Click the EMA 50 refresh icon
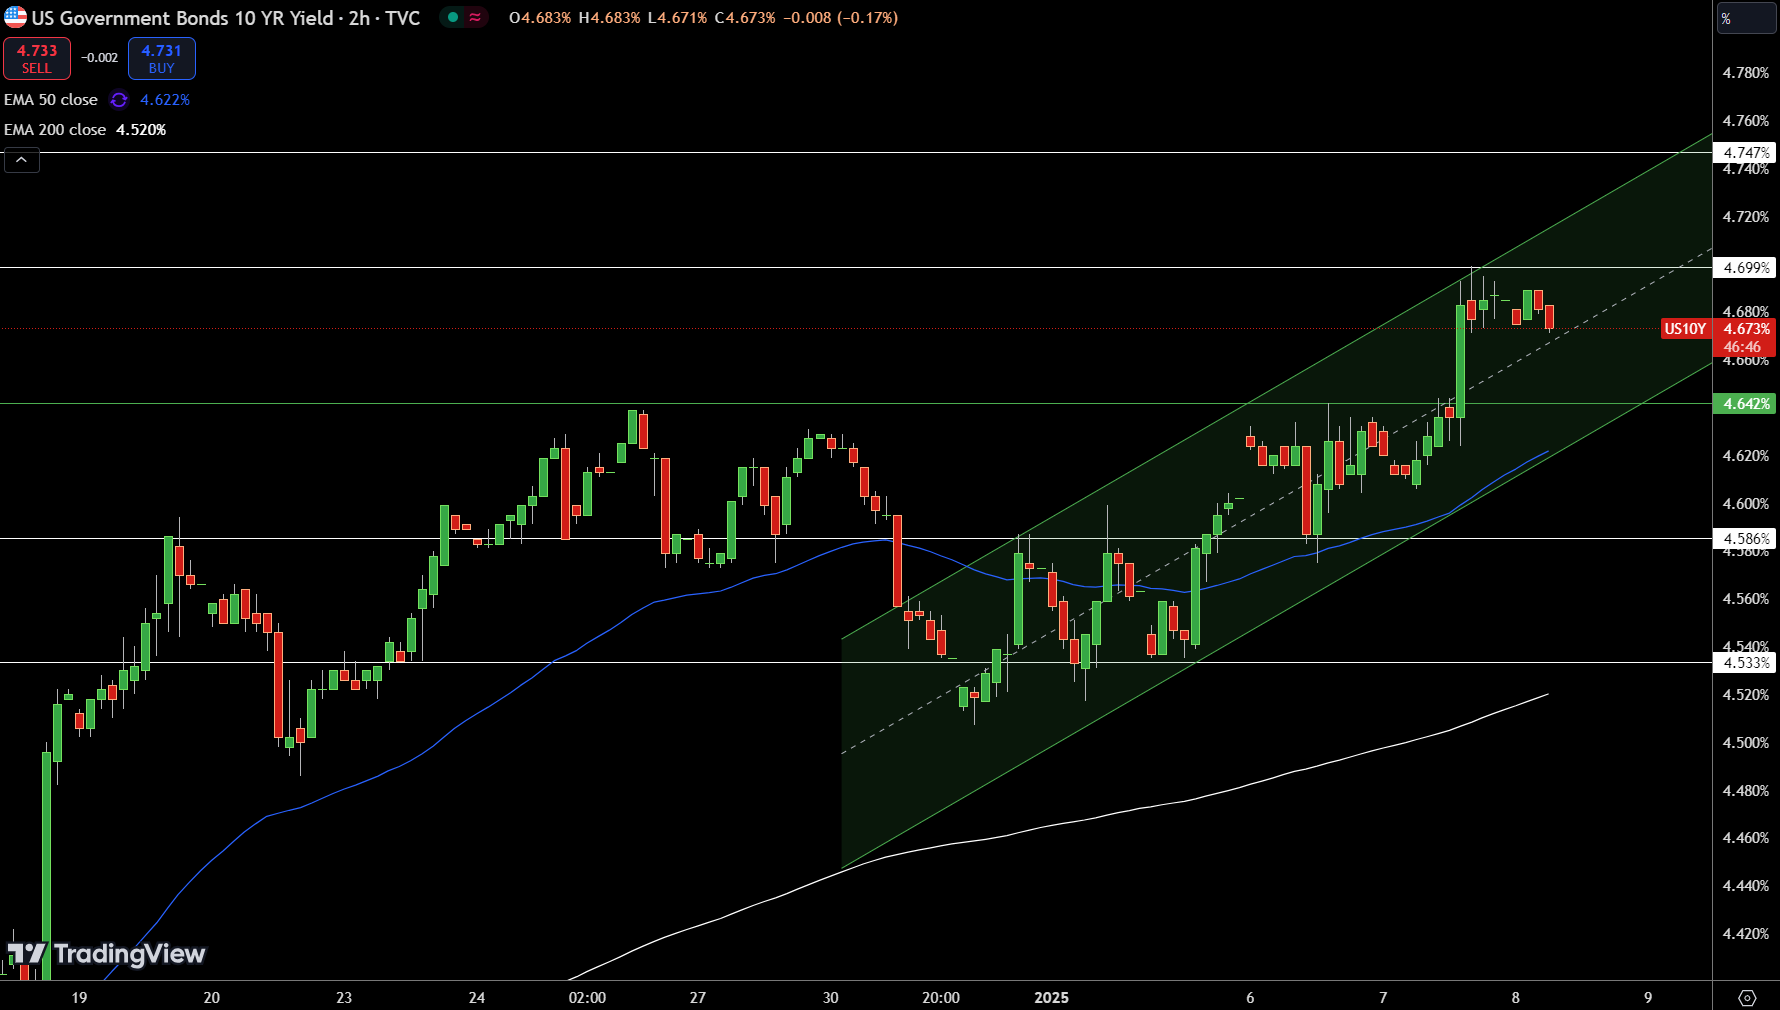The height and width of the screenshot is (1010, 1780). pyautogui.click(x=119, y=100)
